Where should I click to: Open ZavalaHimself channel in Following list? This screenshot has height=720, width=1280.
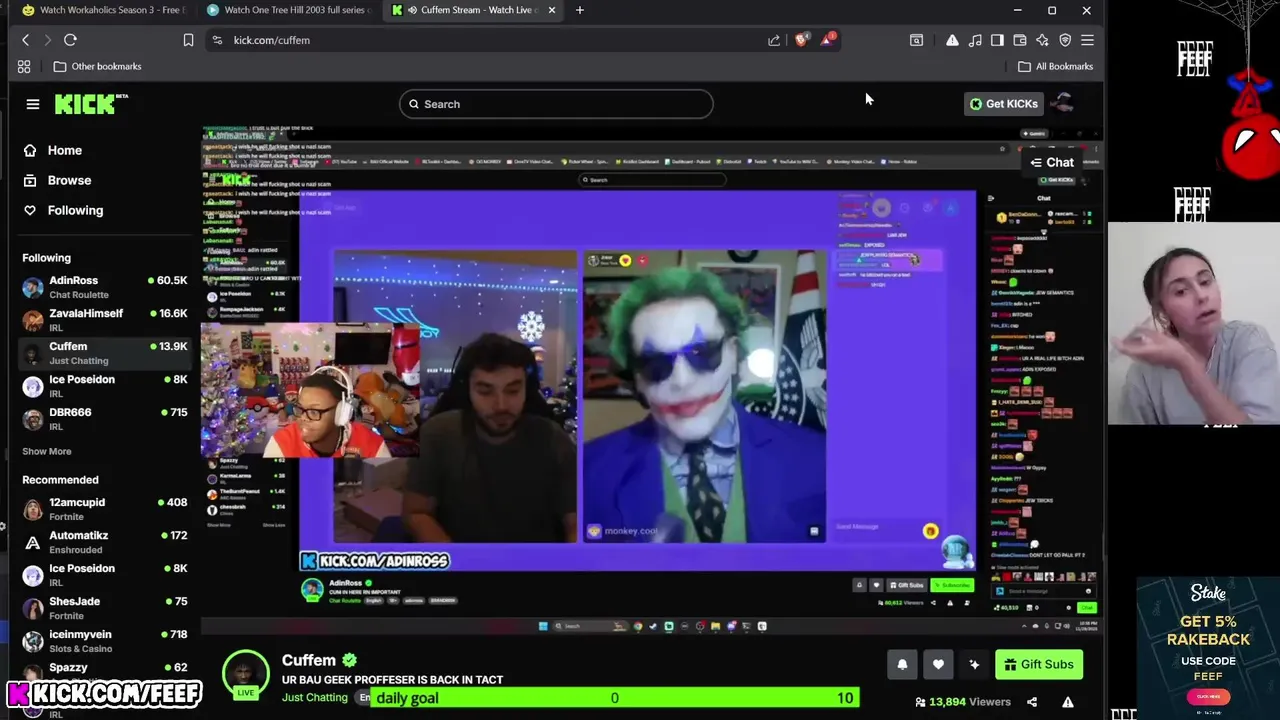tap(105, 320)
